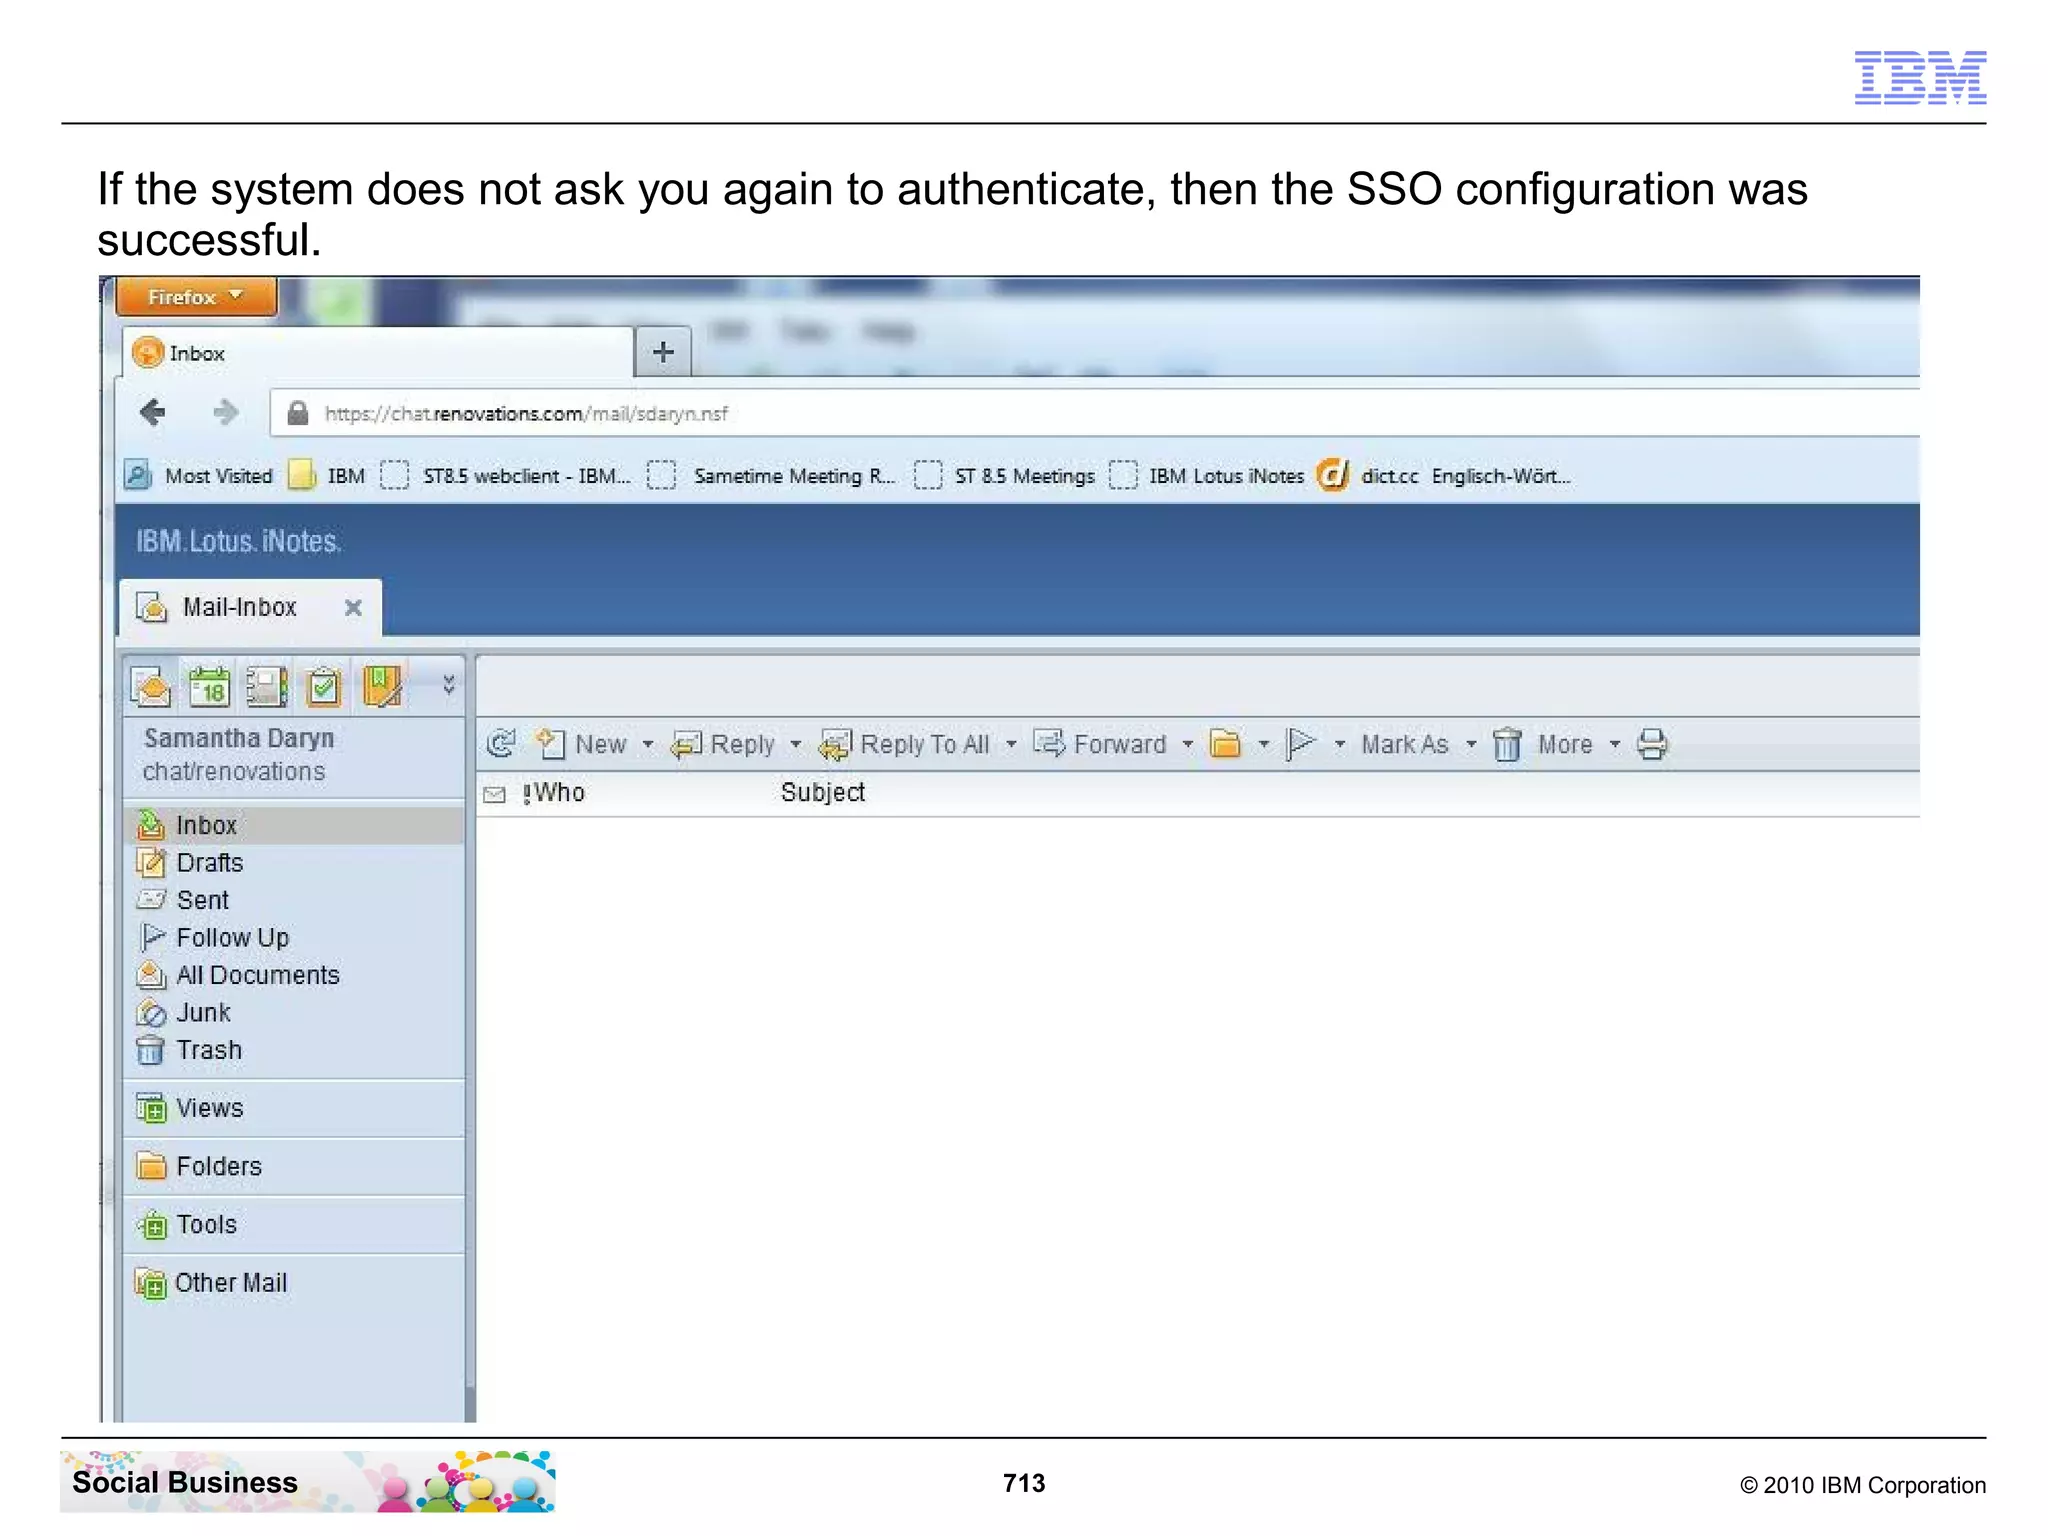Expand the Forward dropdown arrow
Screen dimensions: 2048x1536
click(x=1187, y=745)
